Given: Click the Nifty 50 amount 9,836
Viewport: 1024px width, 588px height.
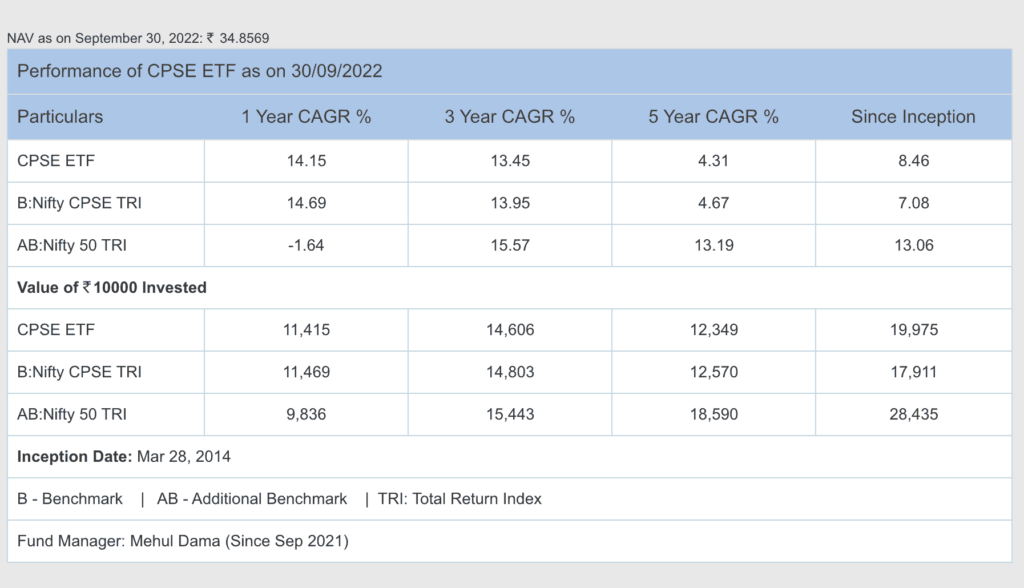Looking at the screenshot, I should [306, 414].
